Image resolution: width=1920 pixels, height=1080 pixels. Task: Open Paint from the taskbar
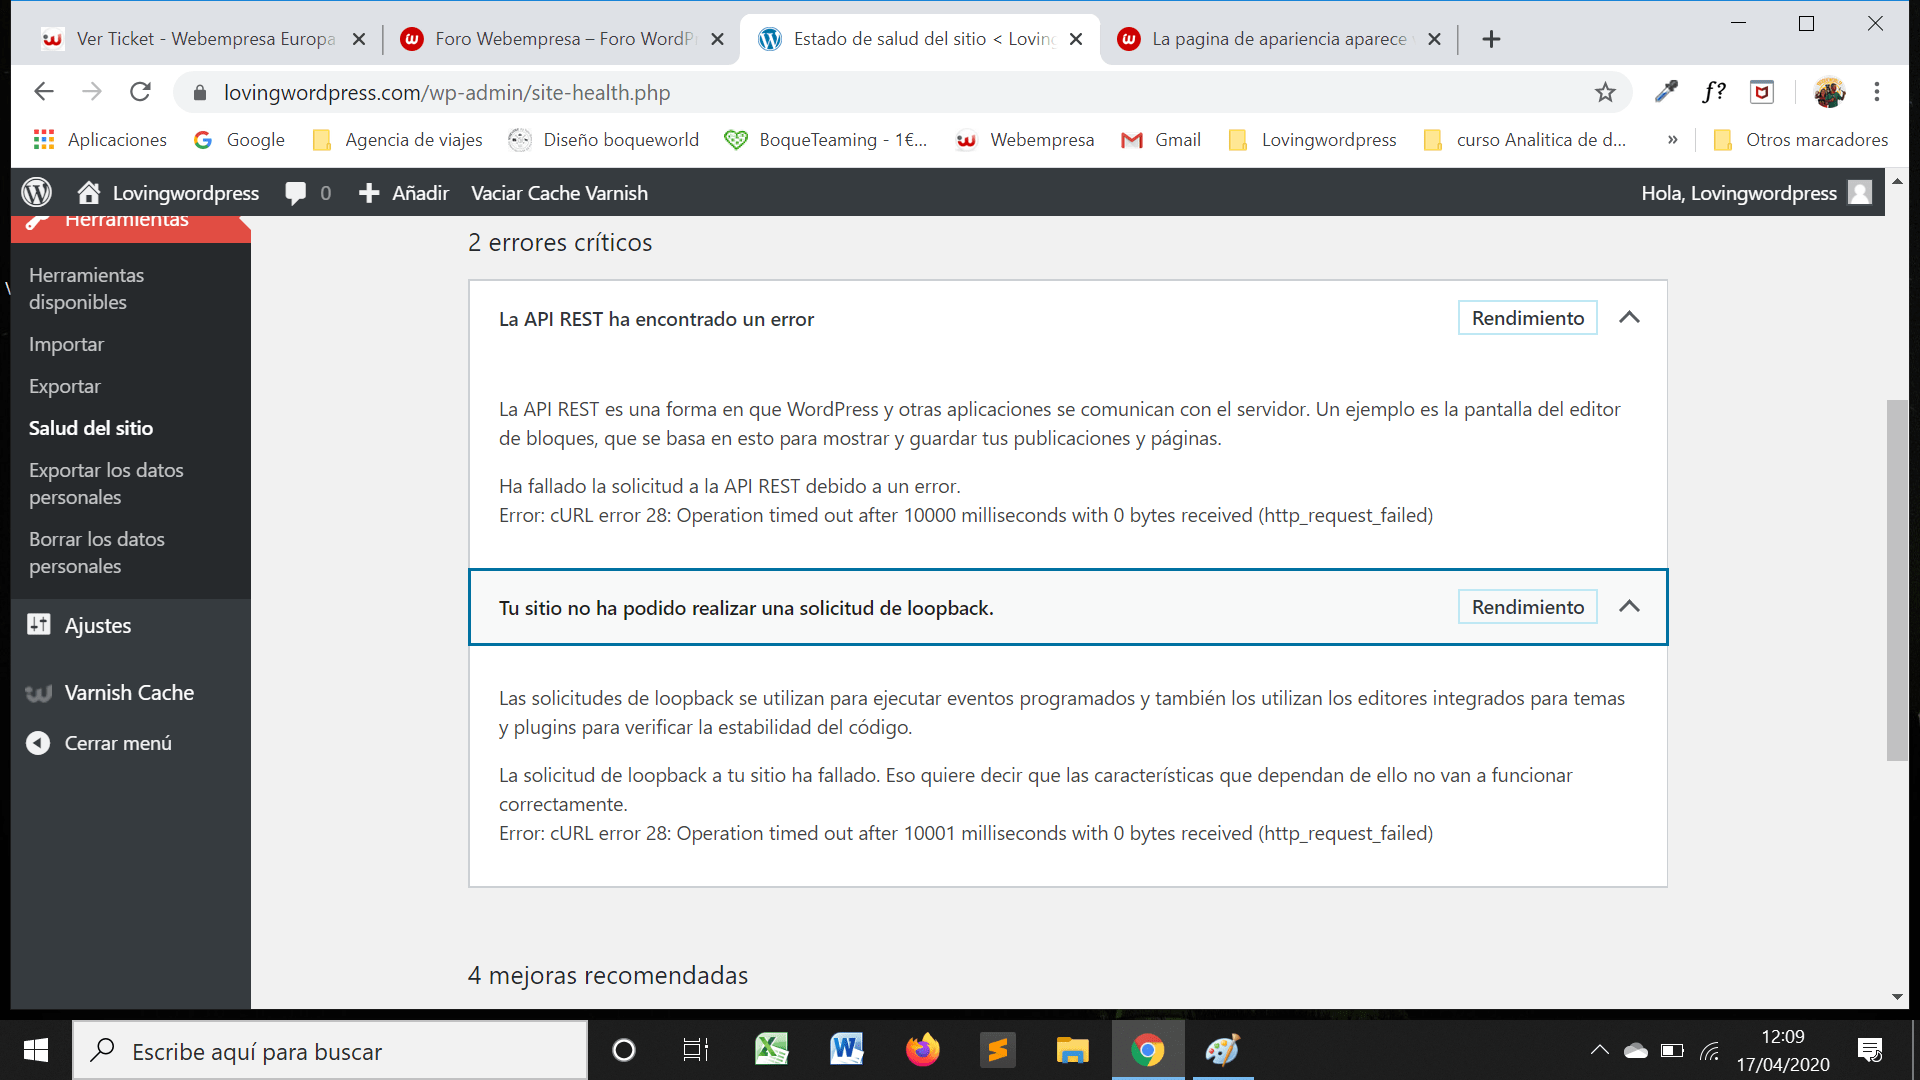(1222, 1050)
